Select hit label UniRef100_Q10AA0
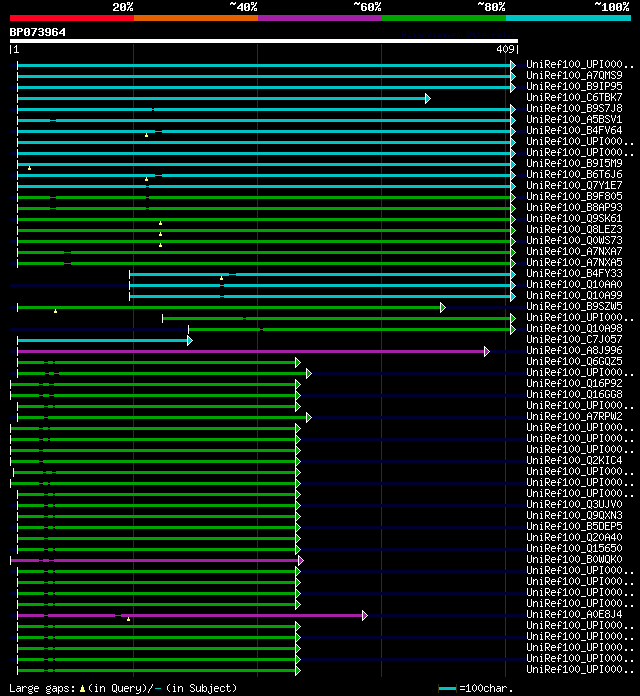This screenshot has height=696, width=640. click(574, 284)
